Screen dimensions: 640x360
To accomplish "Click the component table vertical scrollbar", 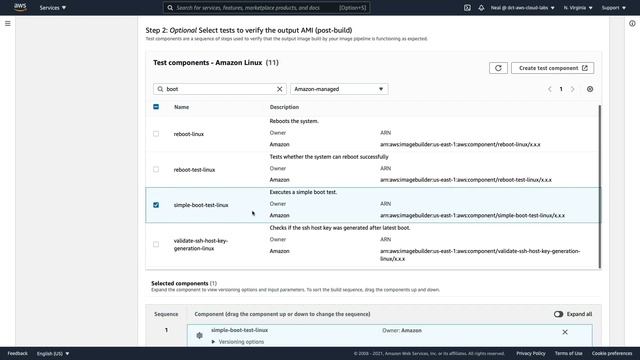I will coord(600,187).
